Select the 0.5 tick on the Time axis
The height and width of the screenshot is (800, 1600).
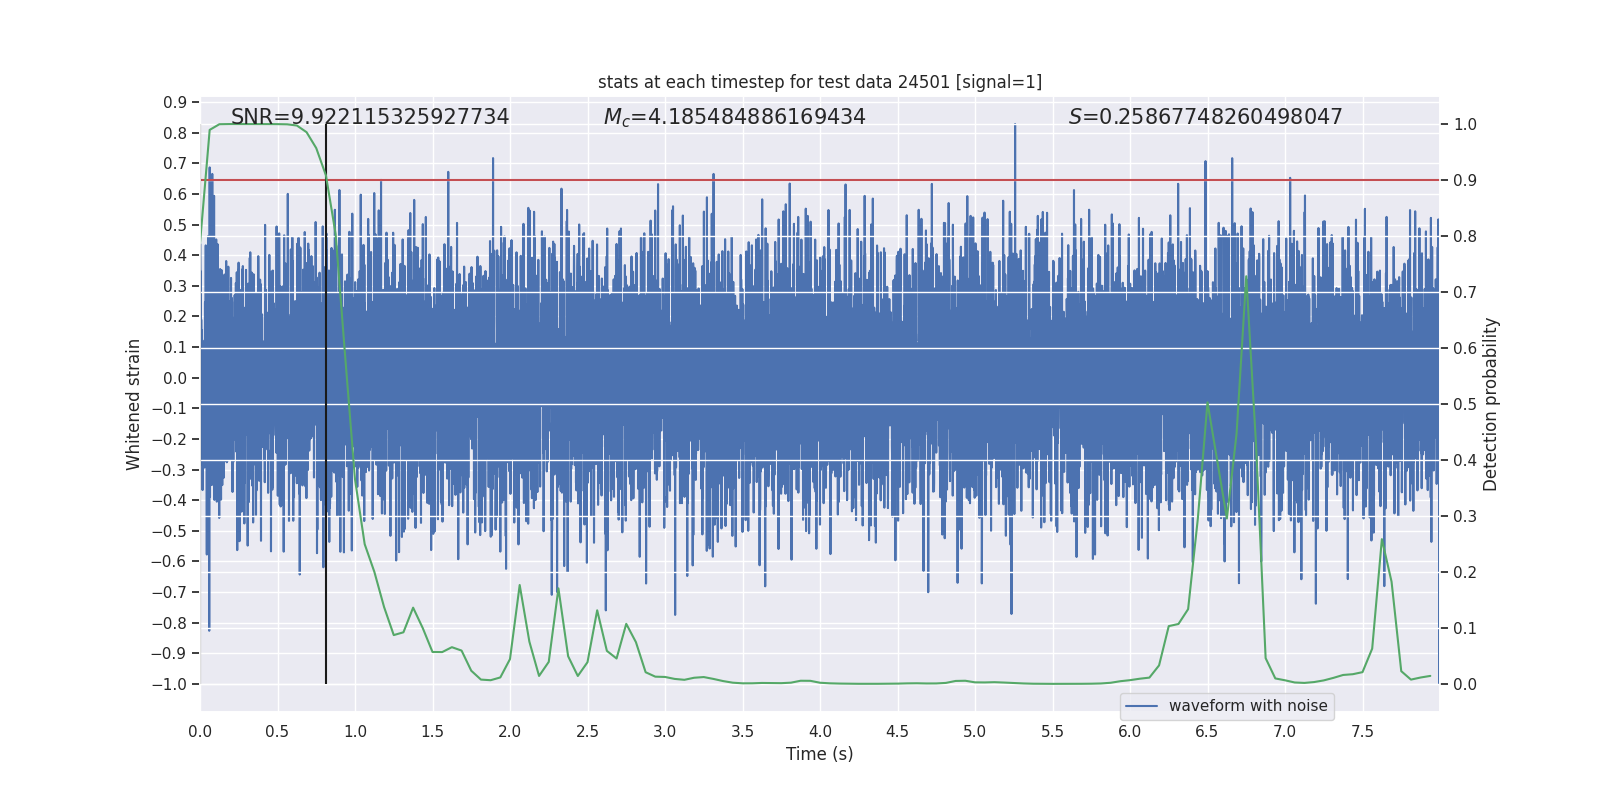pyautogui.click(x=278, y=731)
